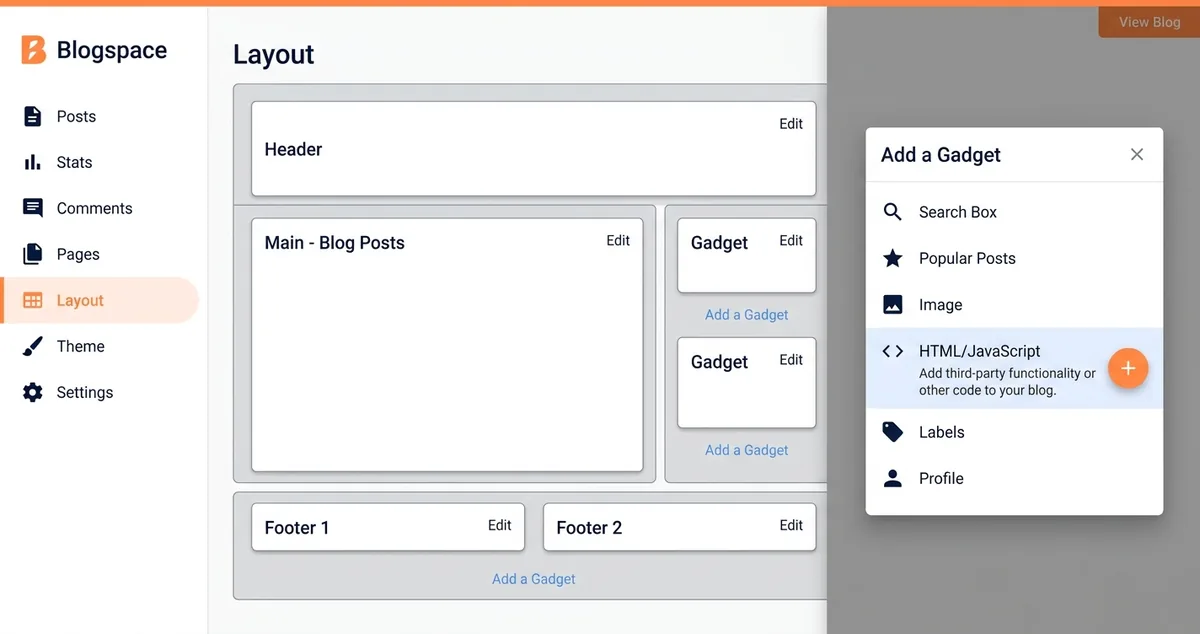Click the Settings gear icon
Screen dimensions: 1200x634
(33, 392)
